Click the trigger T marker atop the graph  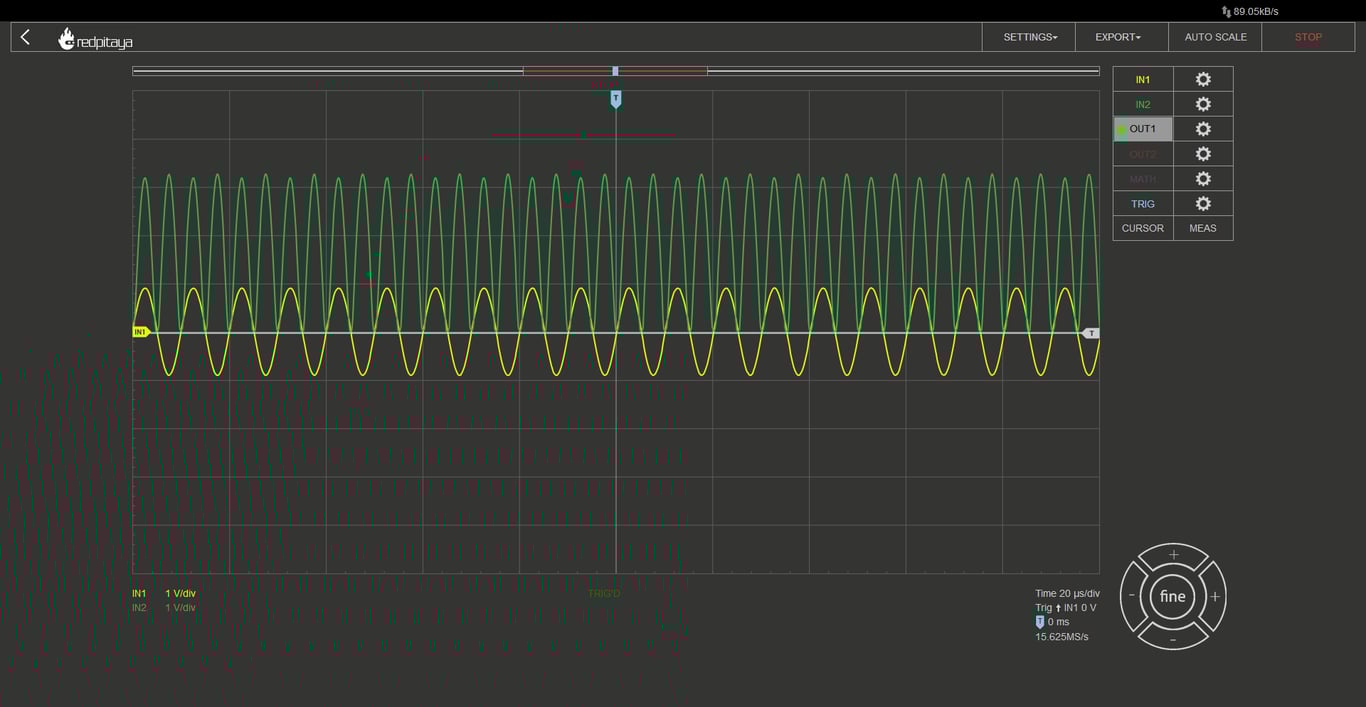pyautogui.click(x=616, y=99)
